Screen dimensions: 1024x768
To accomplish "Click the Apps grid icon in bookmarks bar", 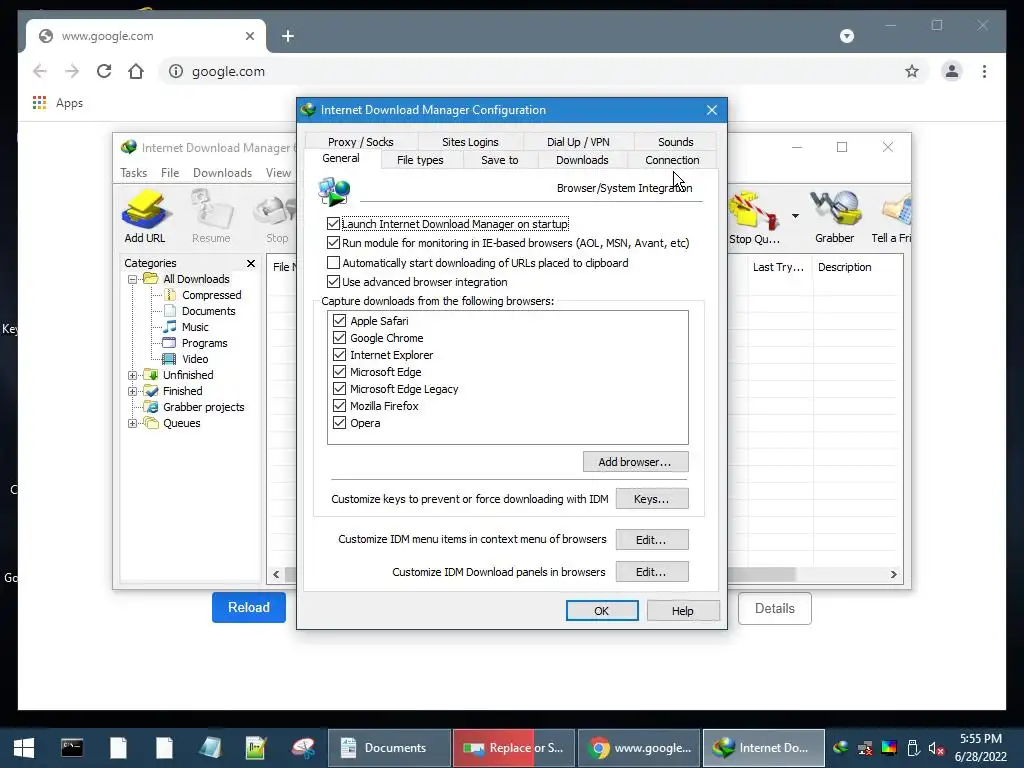I will click(x=39, y=103).
